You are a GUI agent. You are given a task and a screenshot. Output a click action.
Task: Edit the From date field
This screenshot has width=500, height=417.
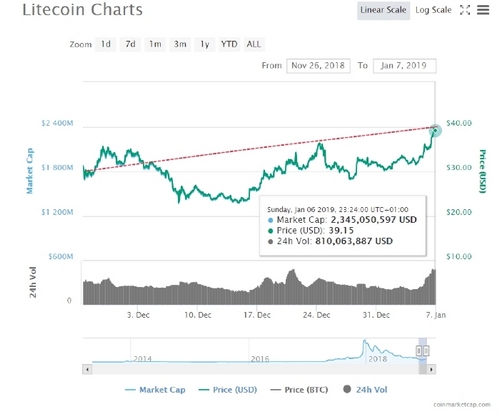[318, 66]
